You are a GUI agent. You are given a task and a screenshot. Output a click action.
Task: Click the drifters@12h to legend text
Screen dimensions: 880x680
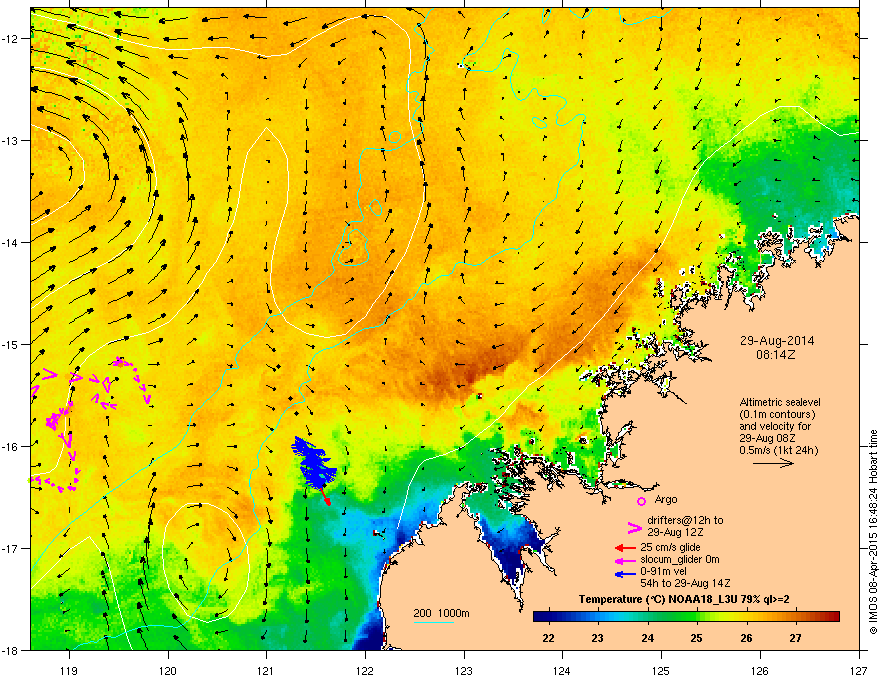[x=685, y=520]
